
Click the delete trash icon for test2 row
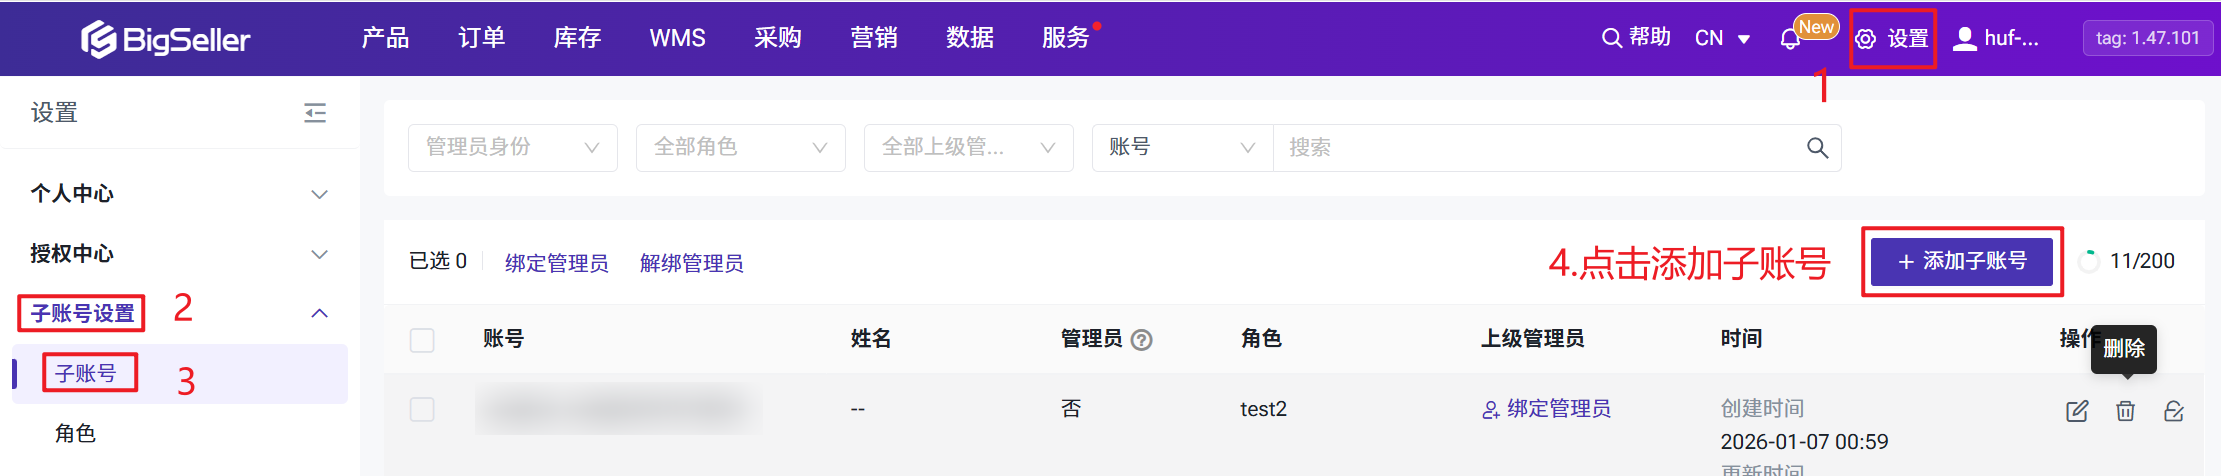(x=2125, y=411)
